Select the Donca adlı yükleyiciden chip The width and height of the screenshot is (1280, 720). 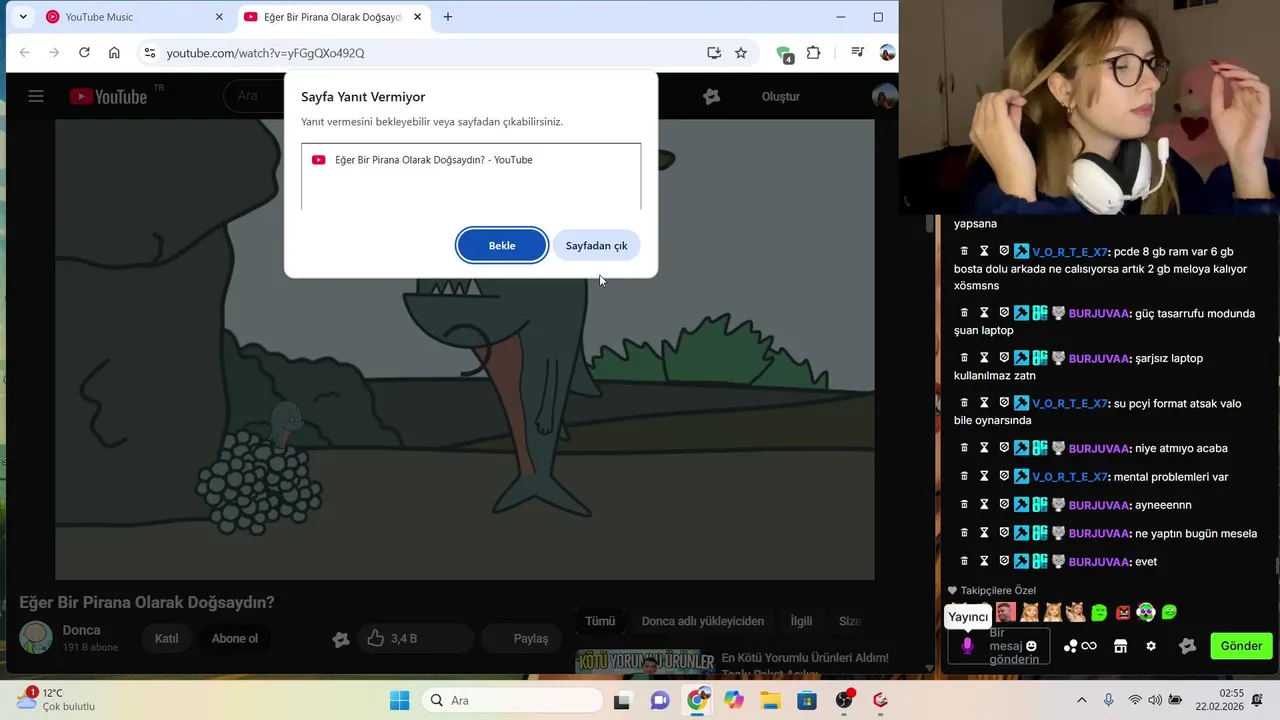click(x=702, y=621)
